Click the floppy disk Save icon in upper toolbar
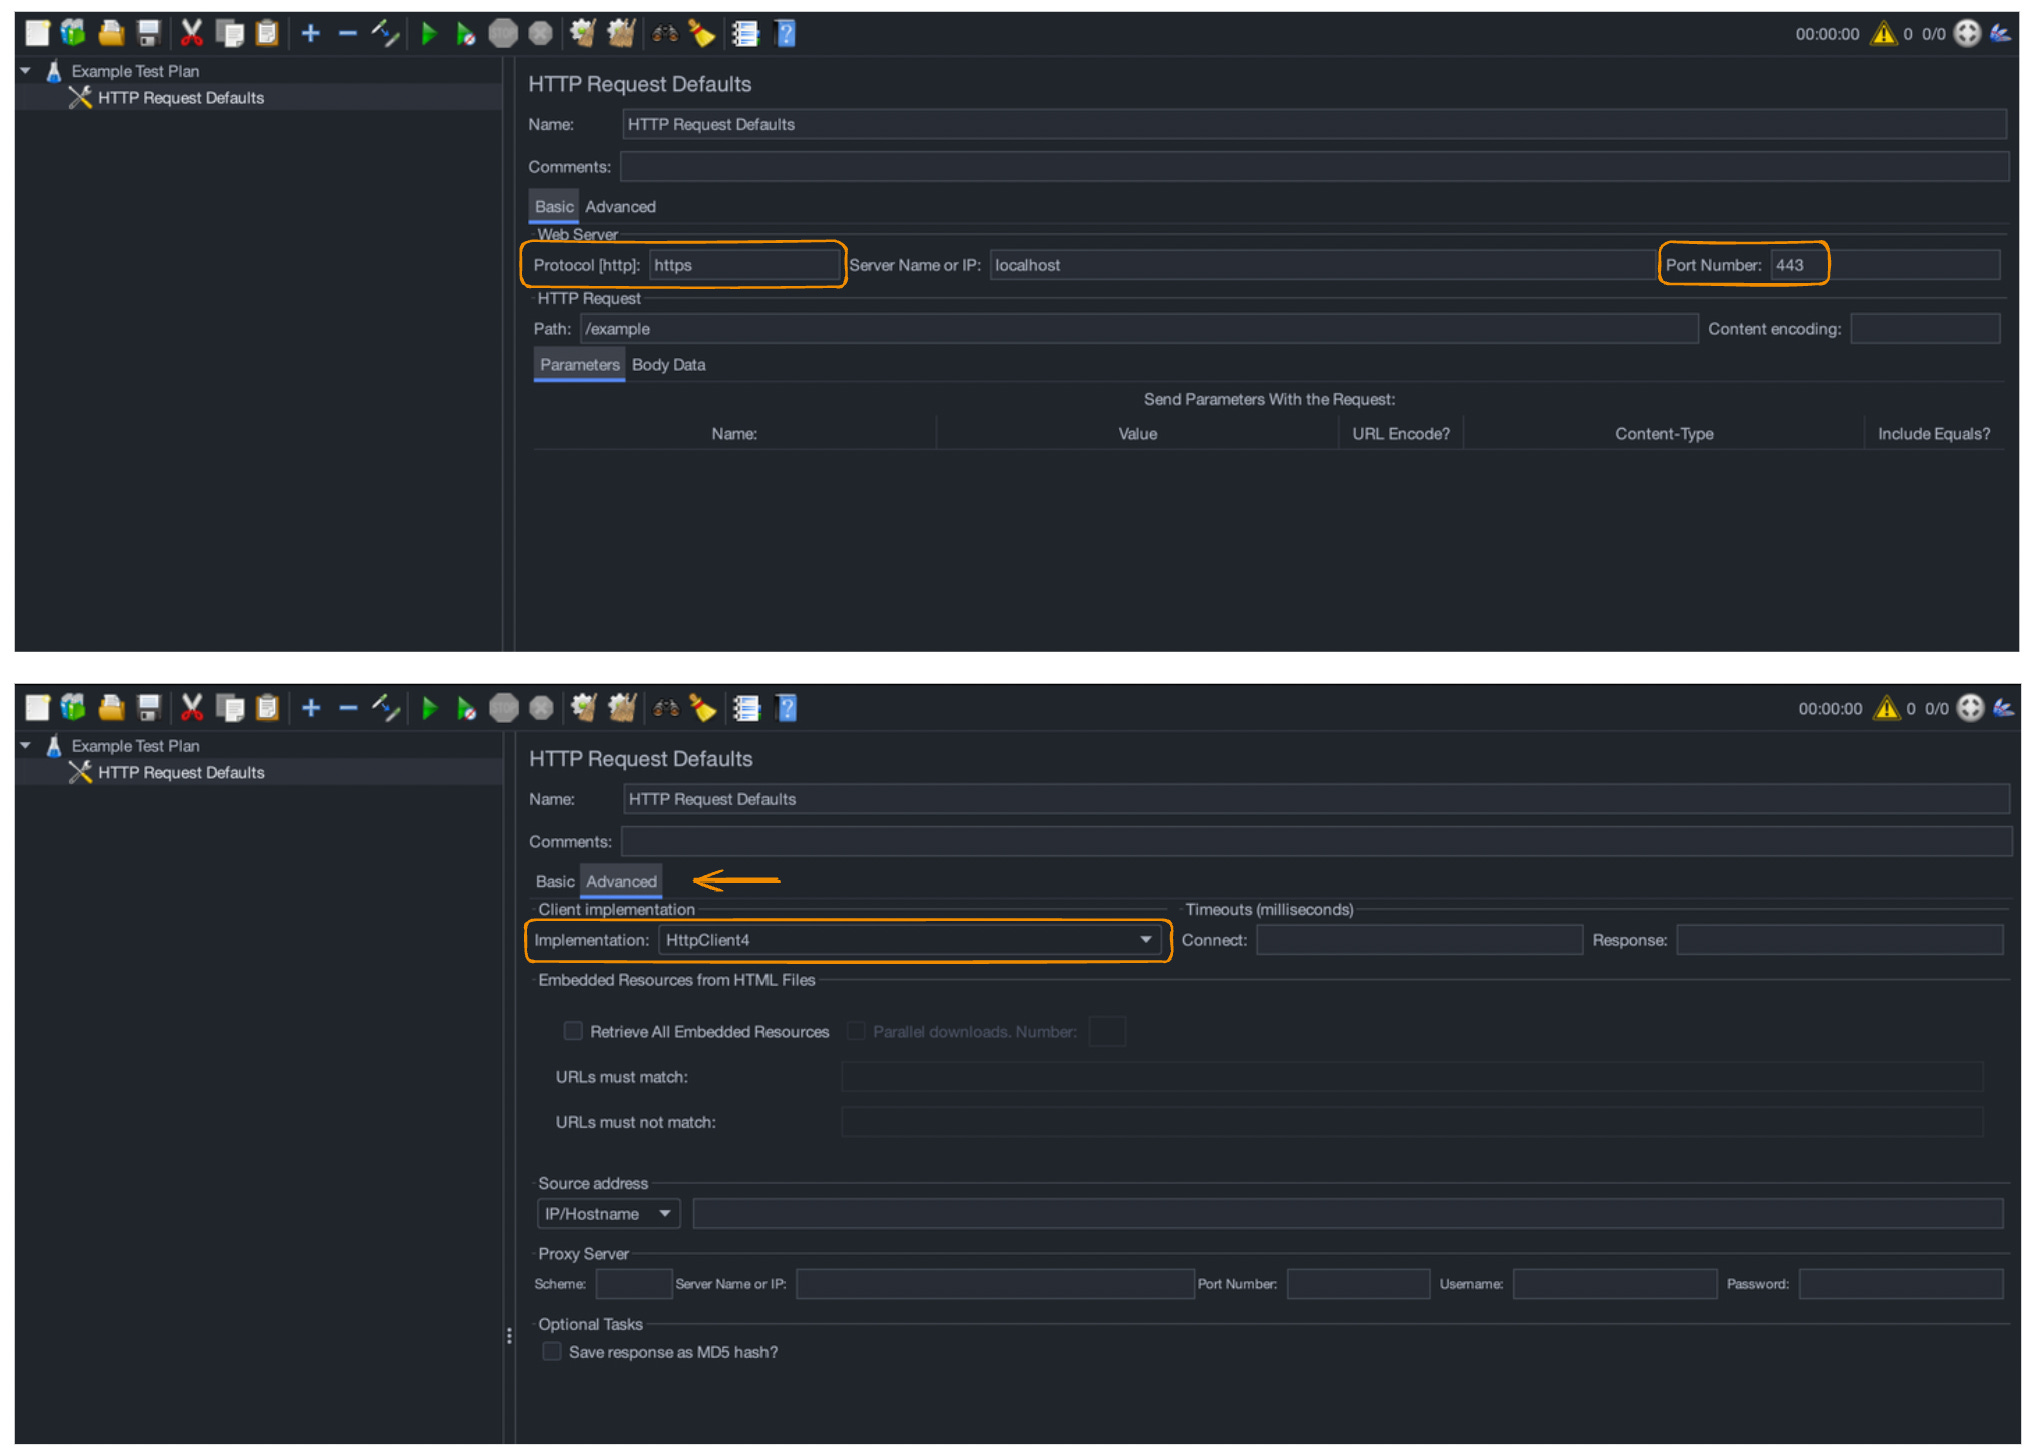Viewport: 2032px width, 1456px height. click(149, 34)
